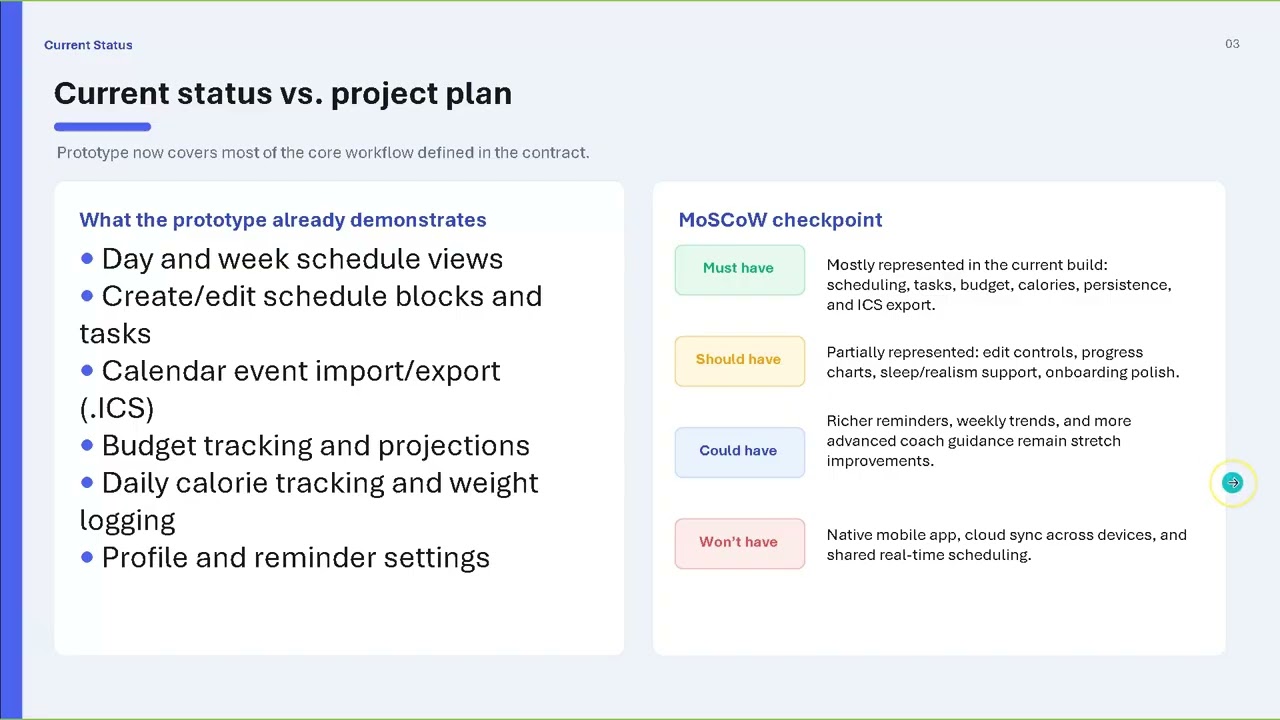Click the 'Native mobile app, cloud sync' description
1280x720 pixels.
1006,545
